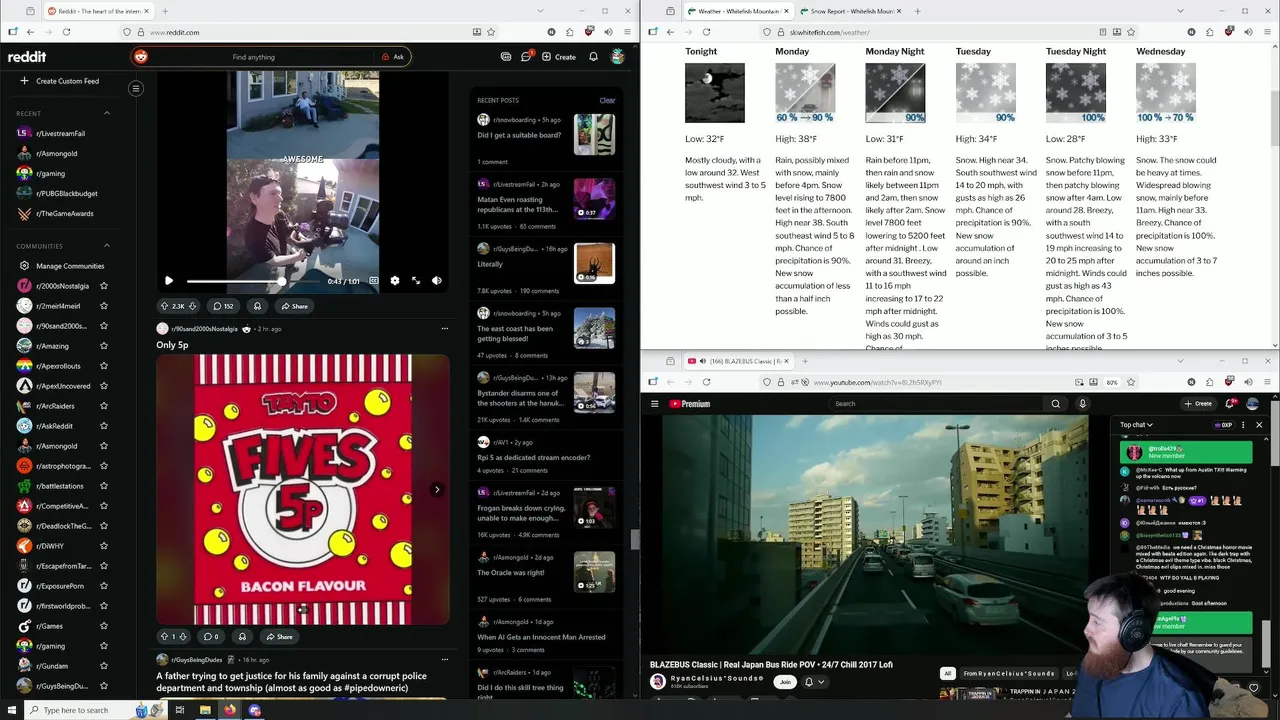Favorite r/AskReddit with the star
1280x720 pixels.
104,426
